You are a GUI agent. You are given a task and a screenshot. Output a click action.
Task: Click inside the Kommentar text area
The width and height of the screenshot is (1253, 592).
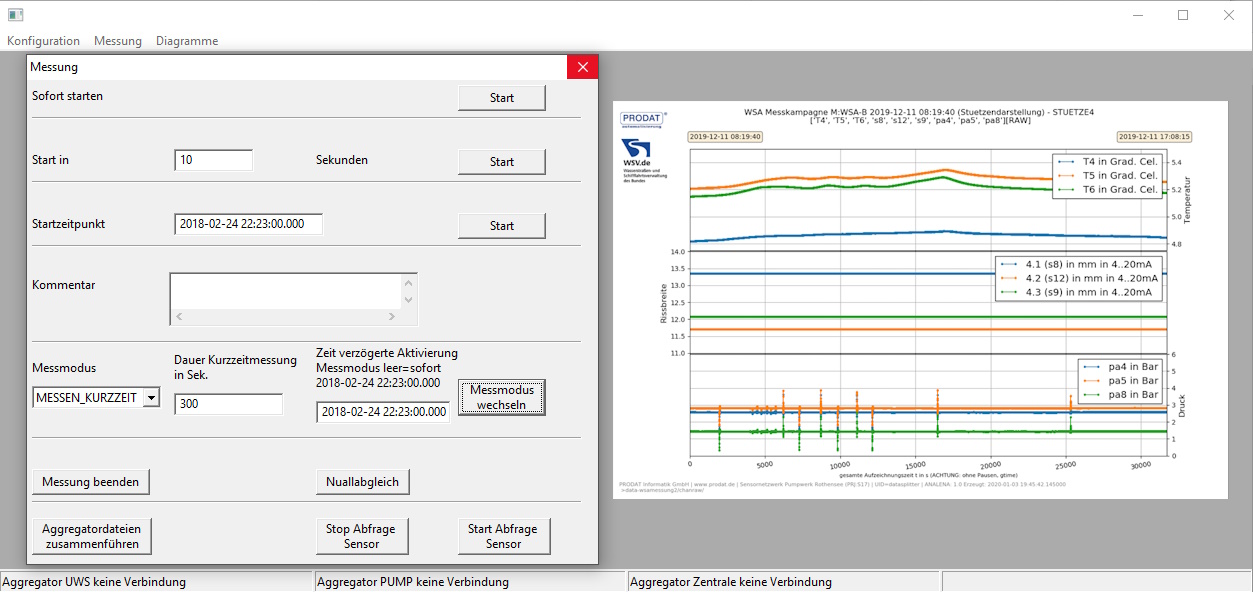285,291
